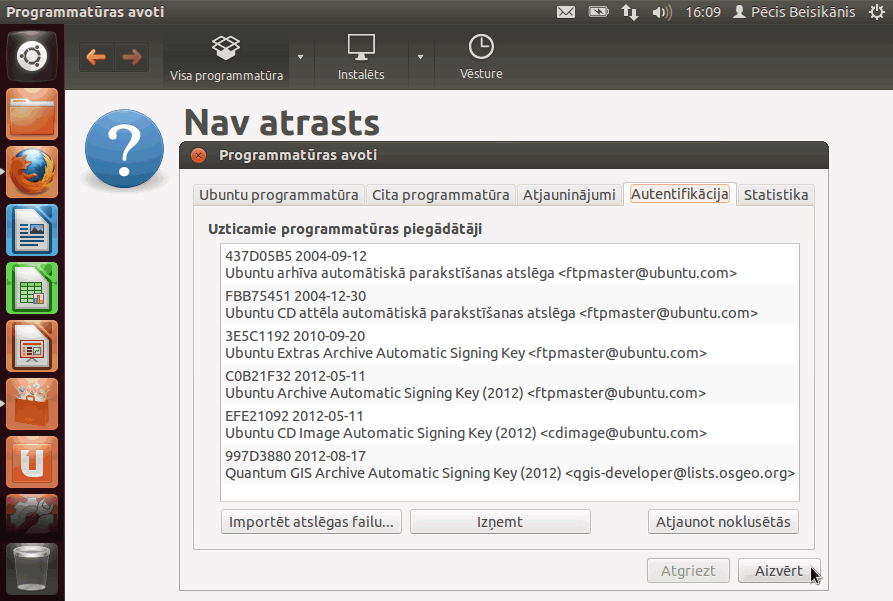Open the Trash in launcher

click(x=32, y=569)
